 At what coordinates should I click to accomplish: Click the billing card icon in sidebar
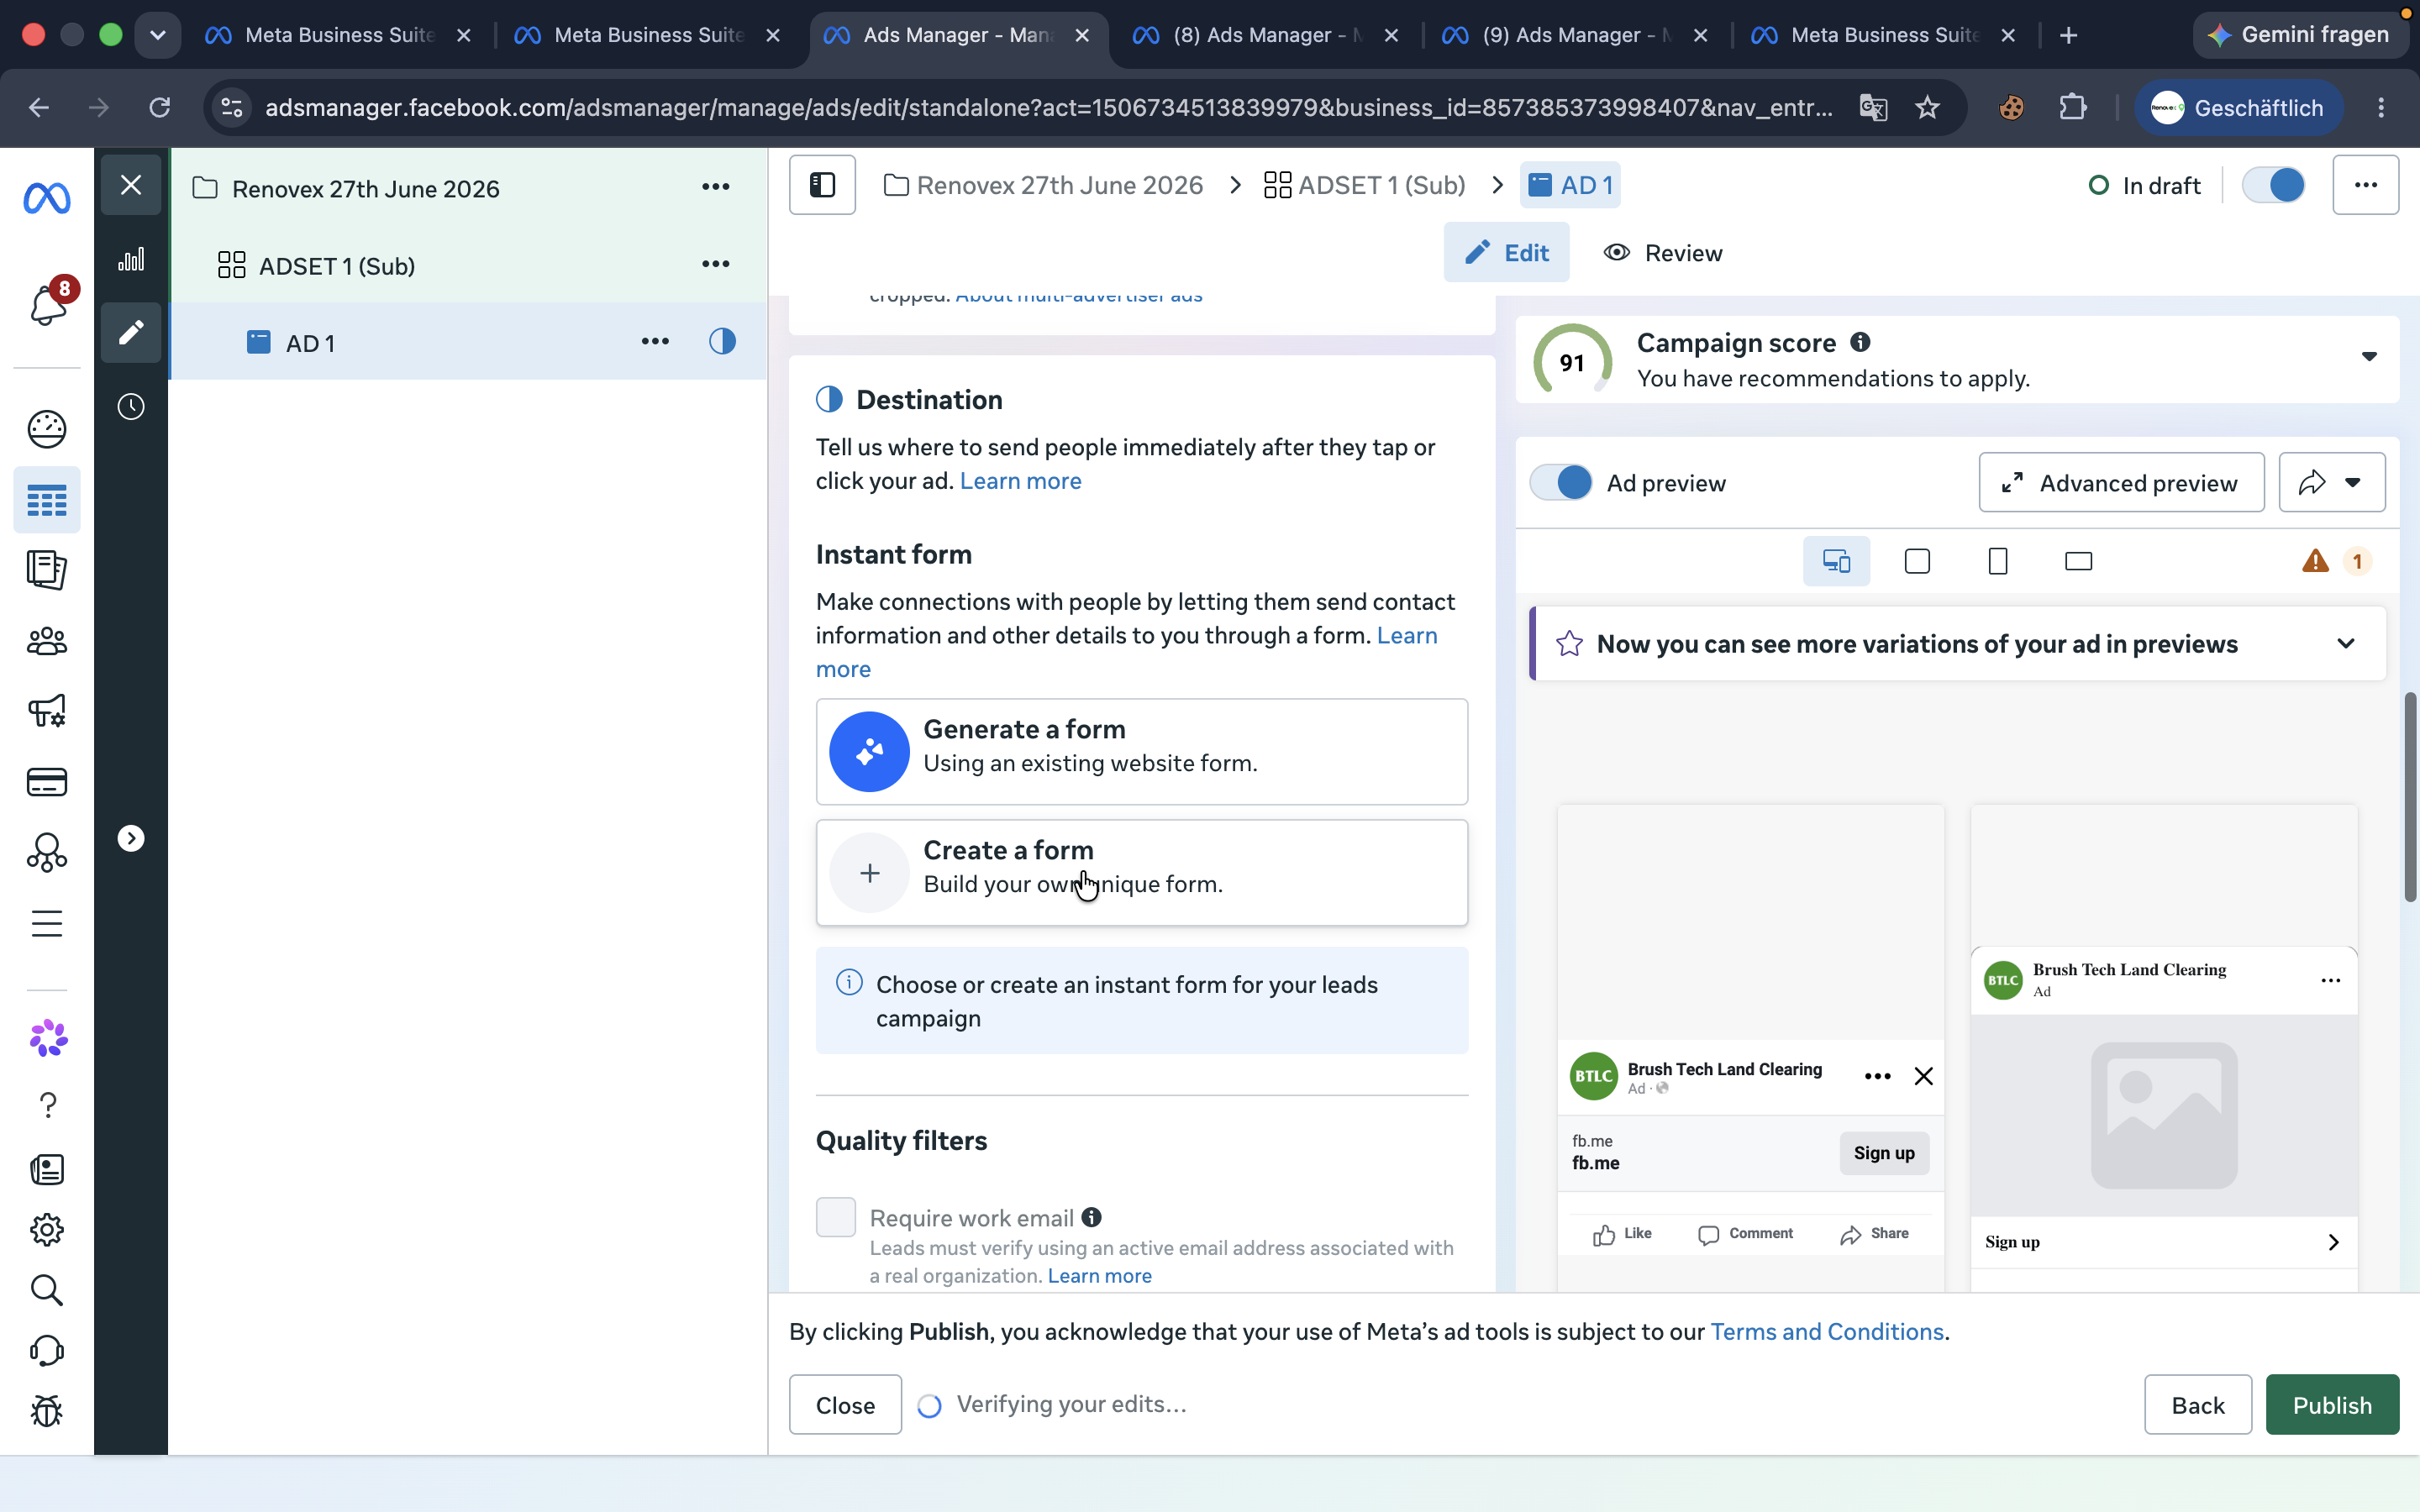(47, 782)
